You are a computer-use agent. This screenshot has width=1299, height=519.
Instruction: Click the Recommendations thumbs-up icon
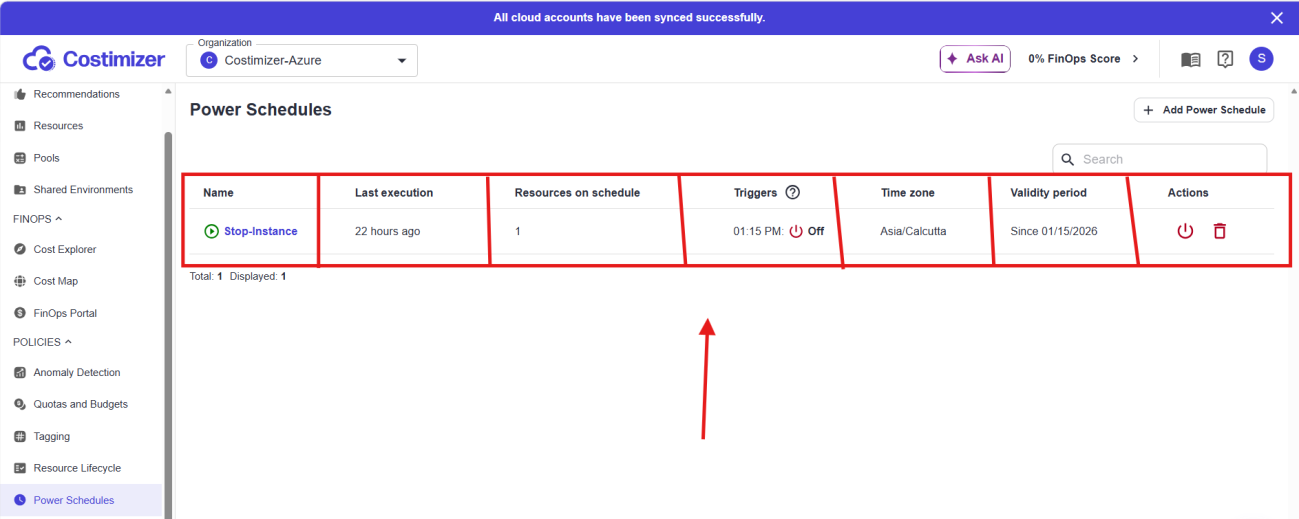(20, 94)
